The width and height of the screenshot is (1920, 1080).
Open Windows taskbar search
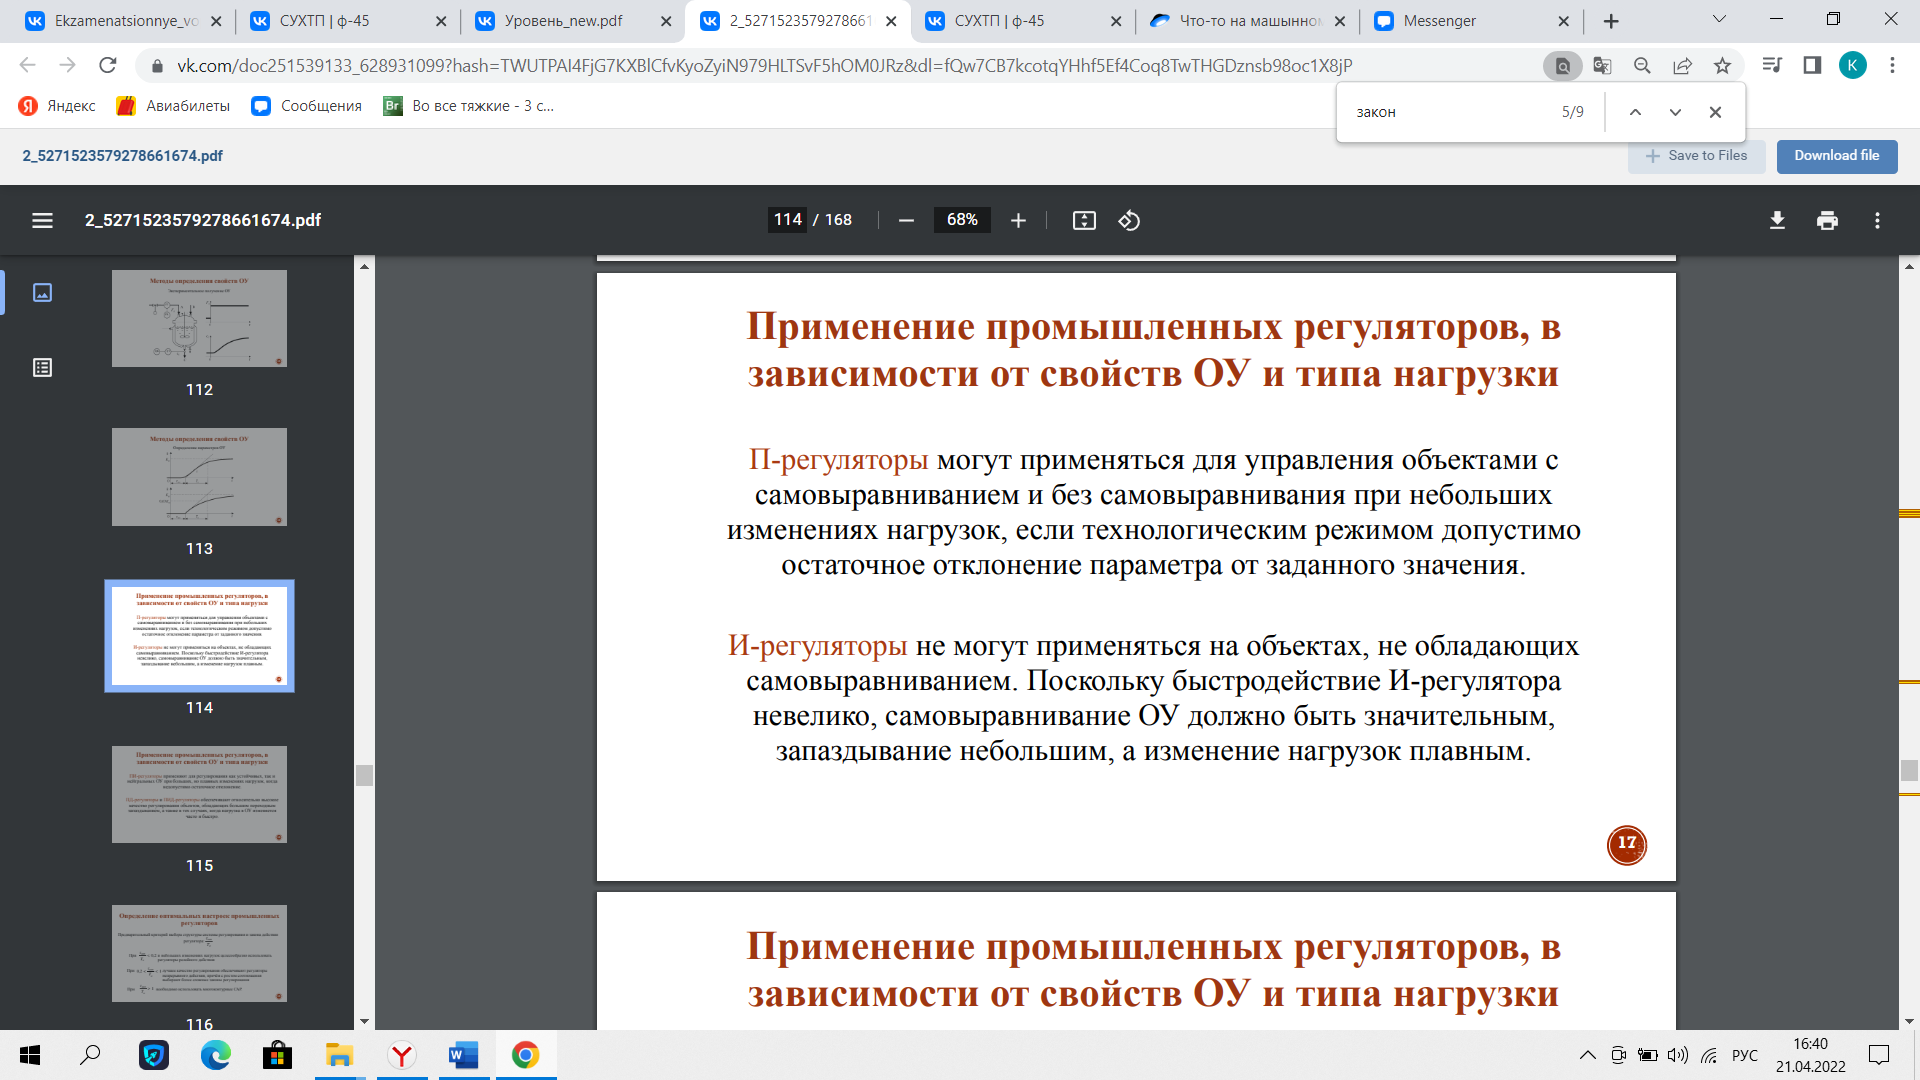pyautogui.click(x=90, y=1055)
